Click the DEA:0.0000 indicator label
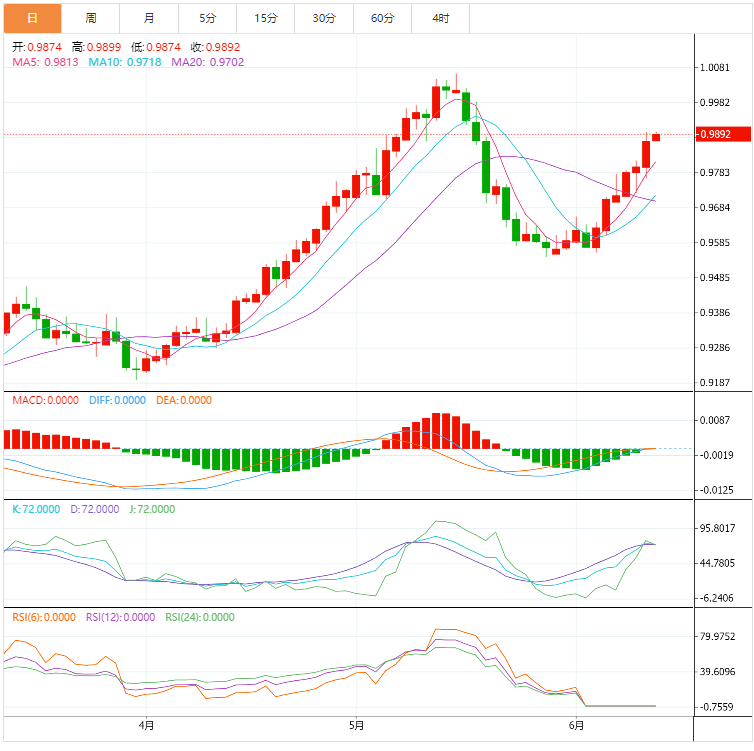The width and height of the screenshot is (754, 751). click(x=184, y=401)
